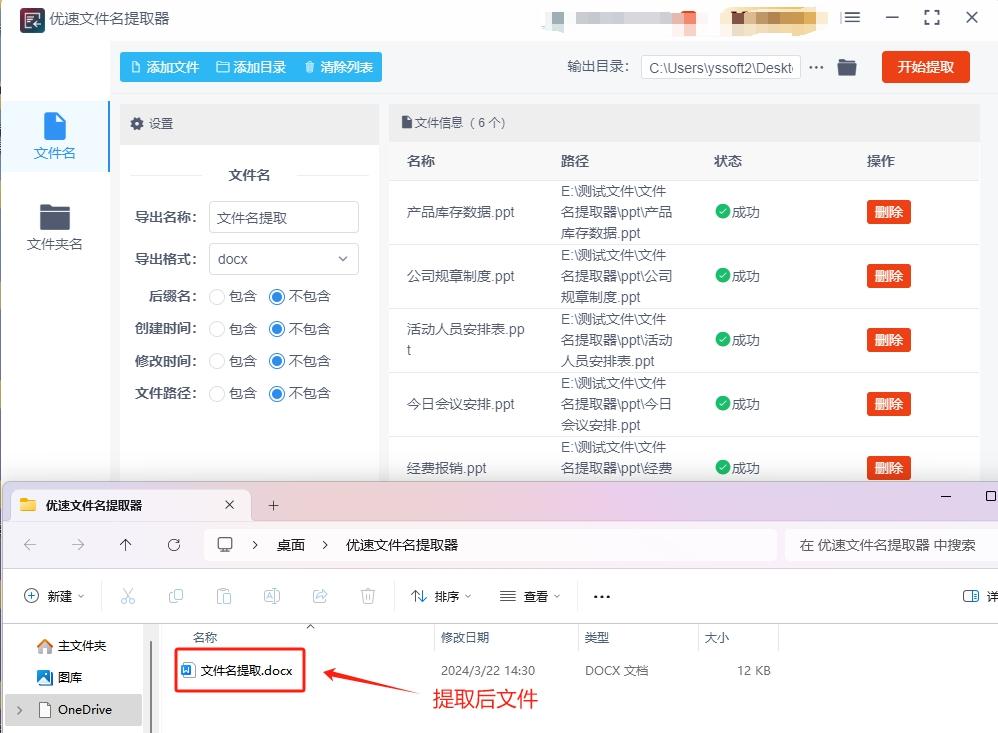The width and height of the screenshot is (998, 733).
Task: Open the 导出格式 docx dropdown
Action: [x=283, y=259]
